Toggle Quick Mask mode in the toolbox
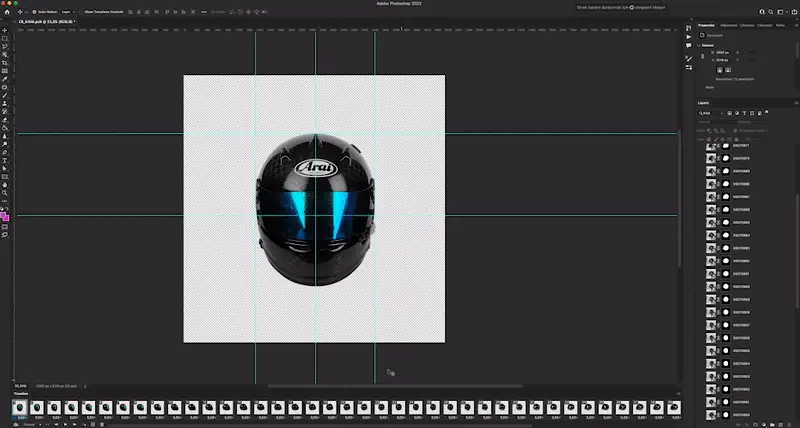The height and width of the screenshot is (428, 800). click(x=5, y=226)
